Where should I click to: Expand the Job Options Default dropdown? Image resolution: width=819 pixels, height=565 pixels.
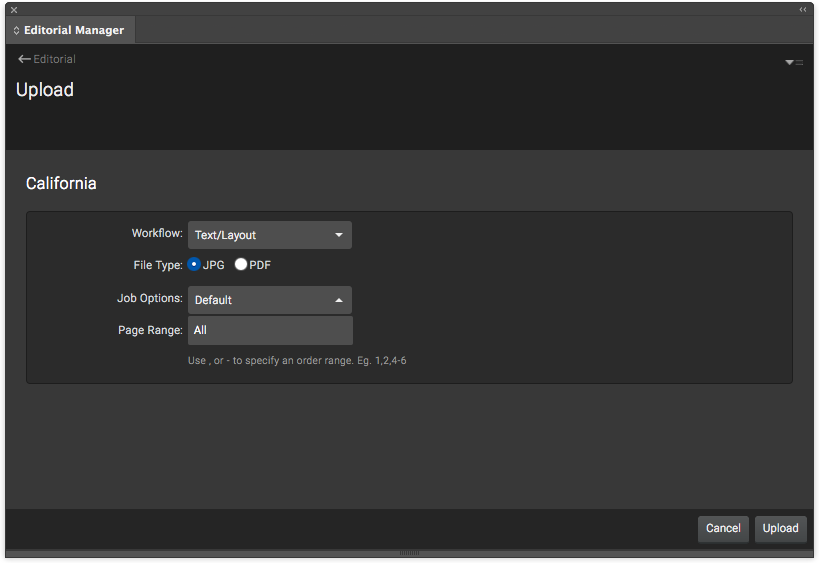(x=269, y=300)
